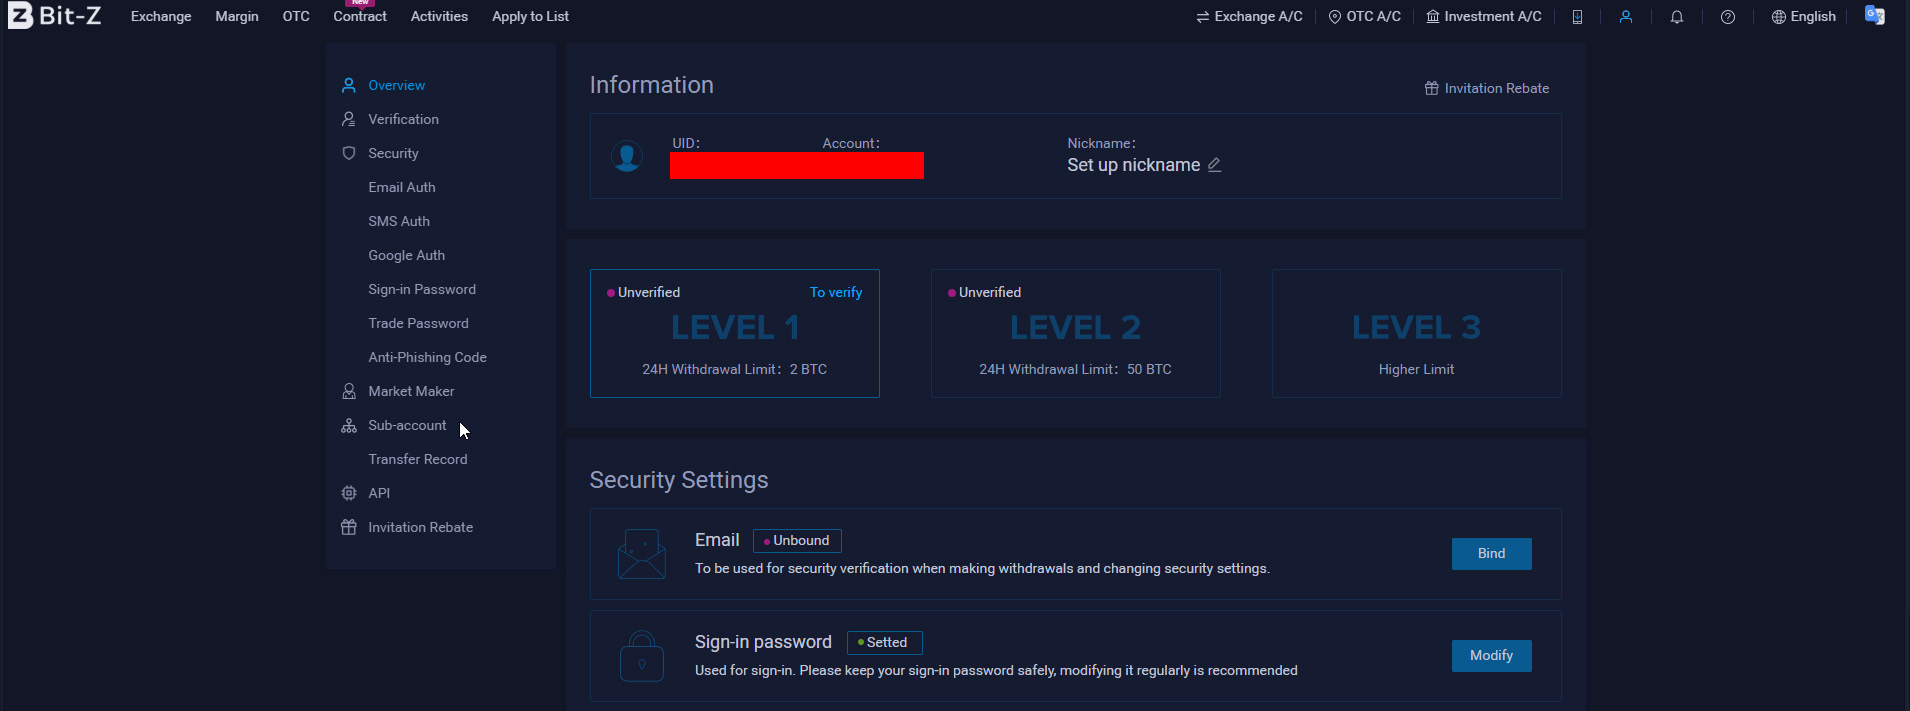This screenshot has width=1910, height=711.
Task: Click the Overview person icon in sidebar
Action: pyautogui.click(x=349, y=85)
